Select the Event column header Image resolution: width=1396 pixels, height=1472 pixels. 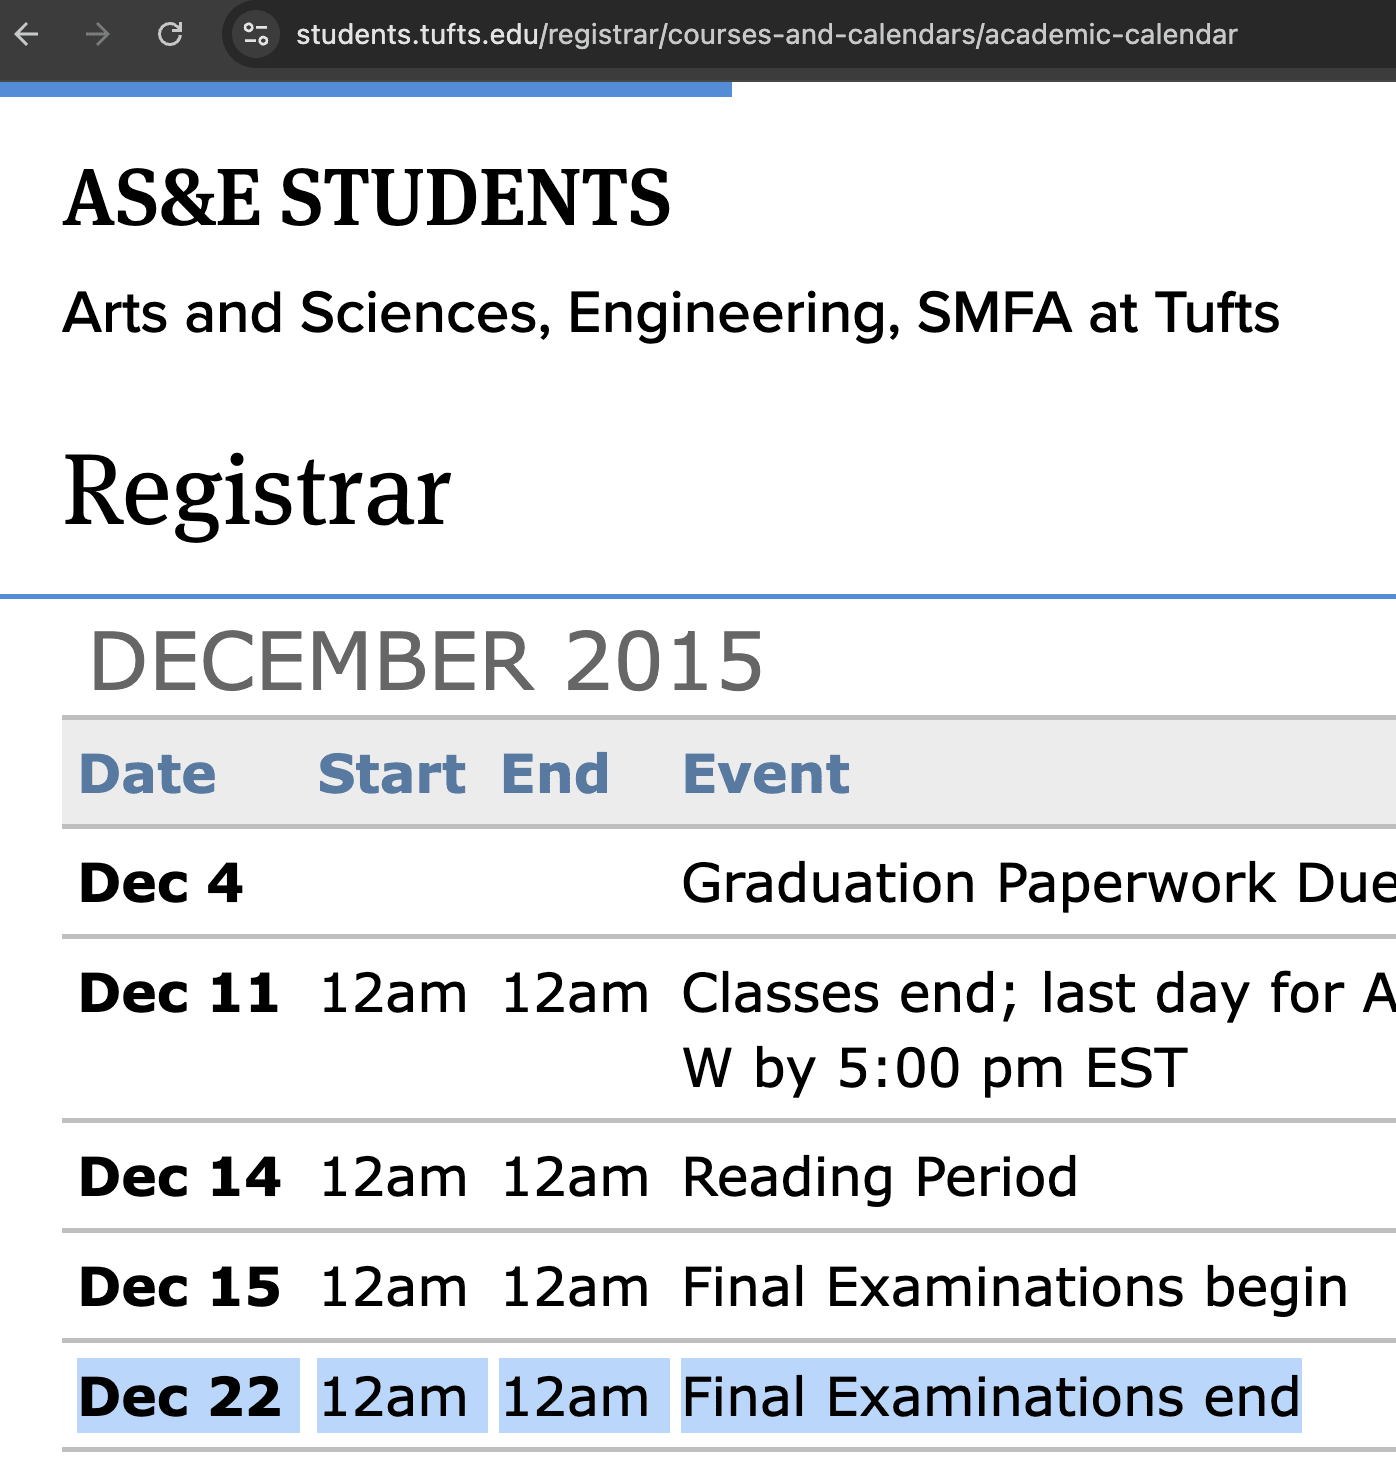point(766,773)
